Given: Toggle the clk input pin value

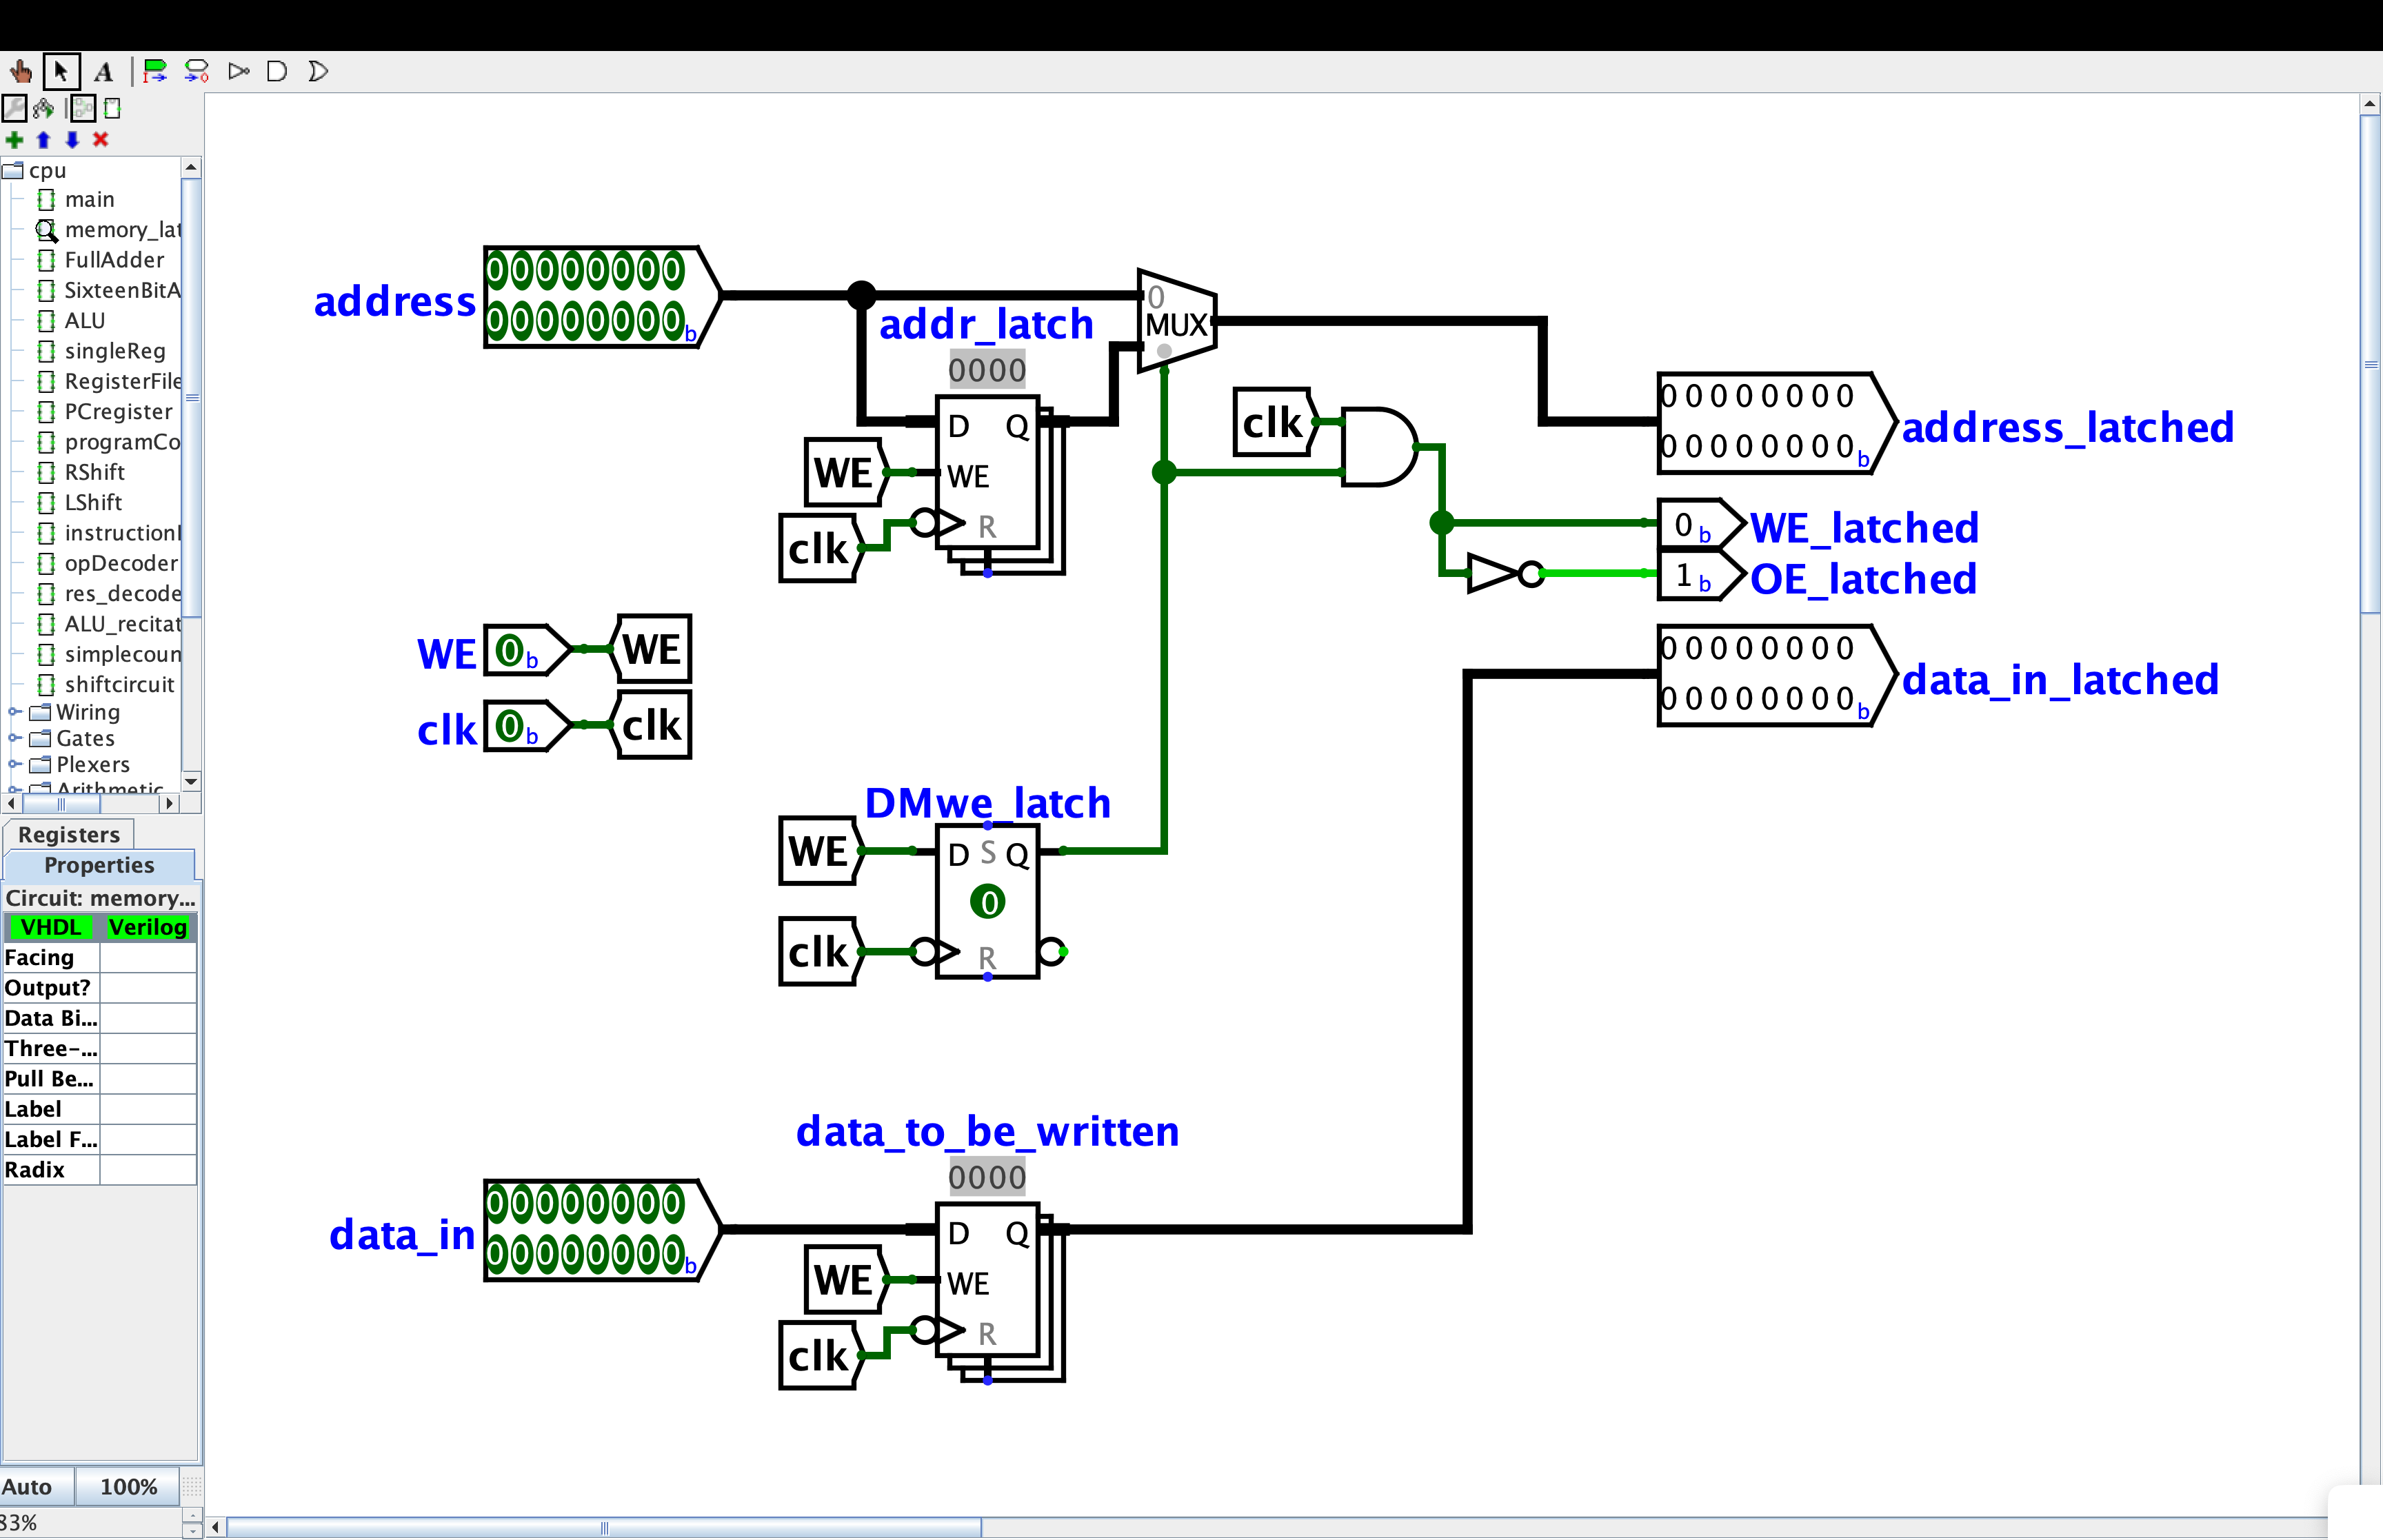Looking at the screenshot, I should (x=510, y=727).
